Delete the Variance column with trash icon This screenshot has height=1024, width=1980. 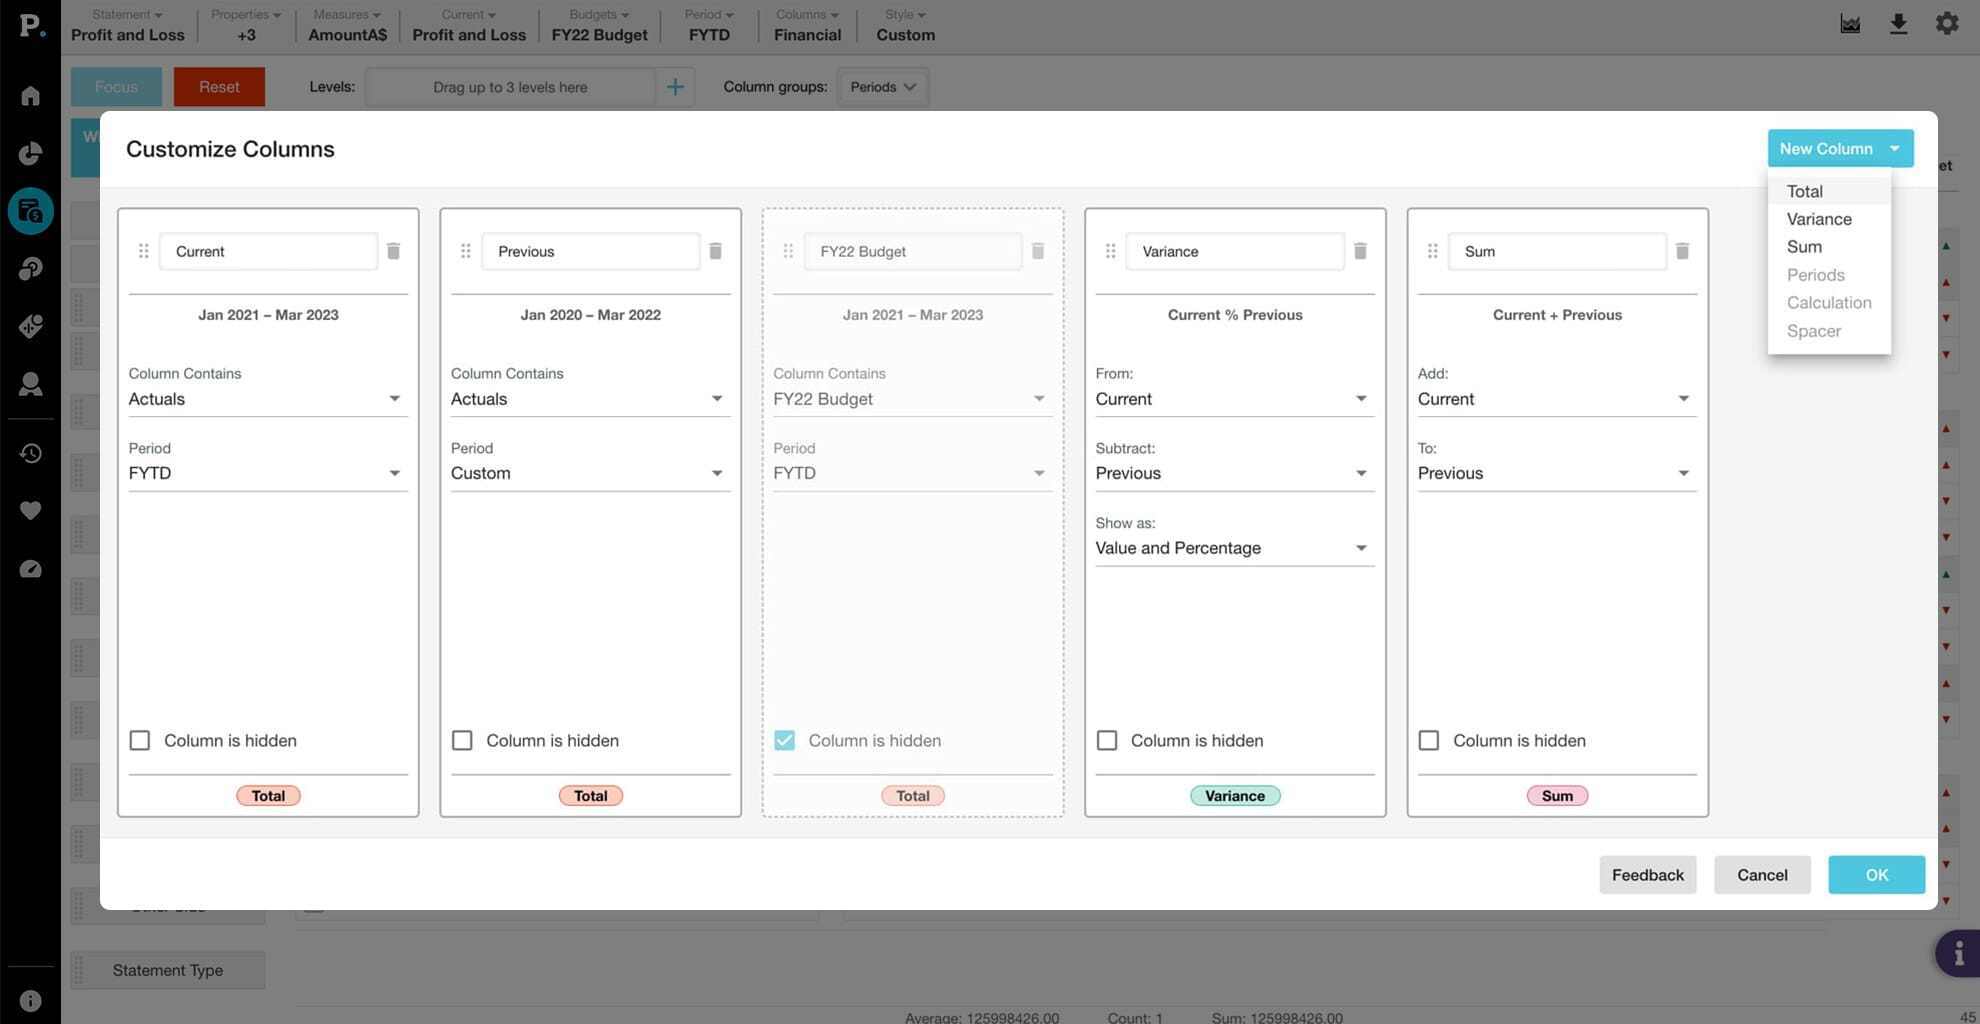pos(1360,251)
